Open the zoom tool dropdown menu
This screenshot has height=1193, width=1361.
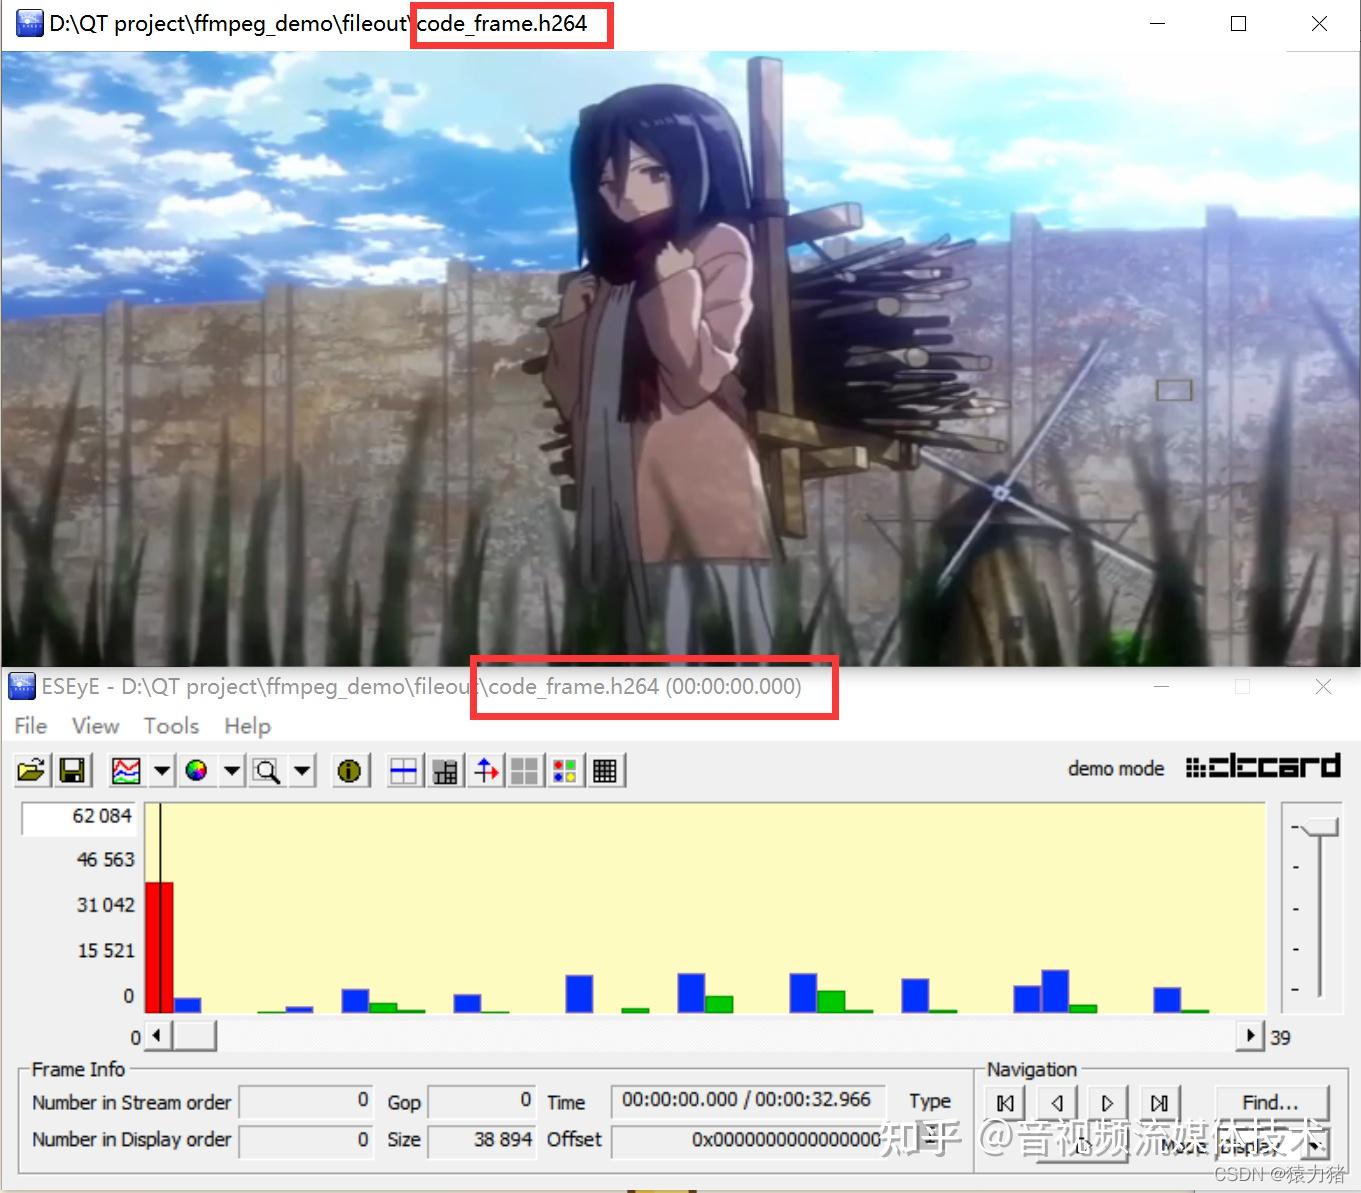coord(302,770)
